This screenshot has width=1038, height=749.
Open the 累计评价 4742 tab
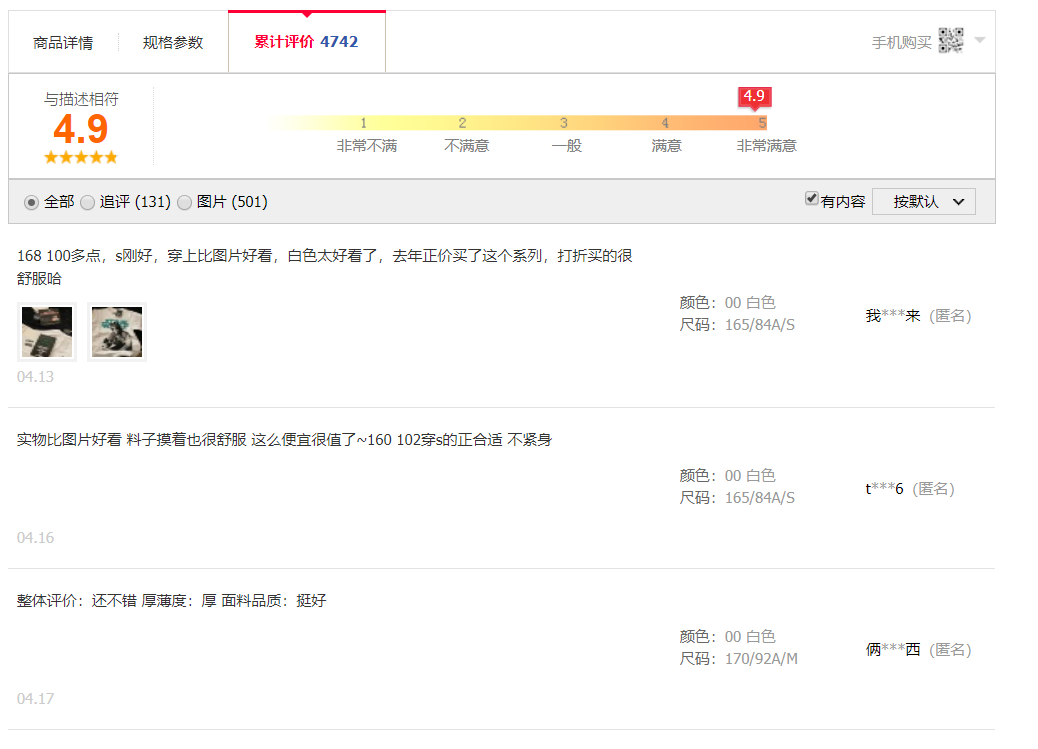pos(307,42)
